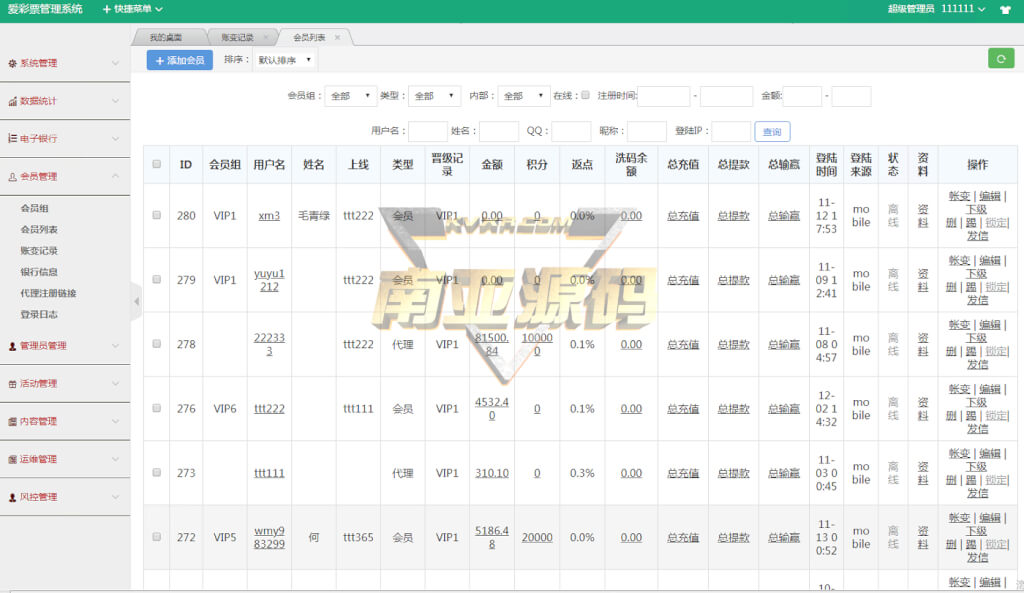The height and width of the screenshot is (593, 1024).
Task: Click the 添加会员 button
Action: [x=180, y=60]
